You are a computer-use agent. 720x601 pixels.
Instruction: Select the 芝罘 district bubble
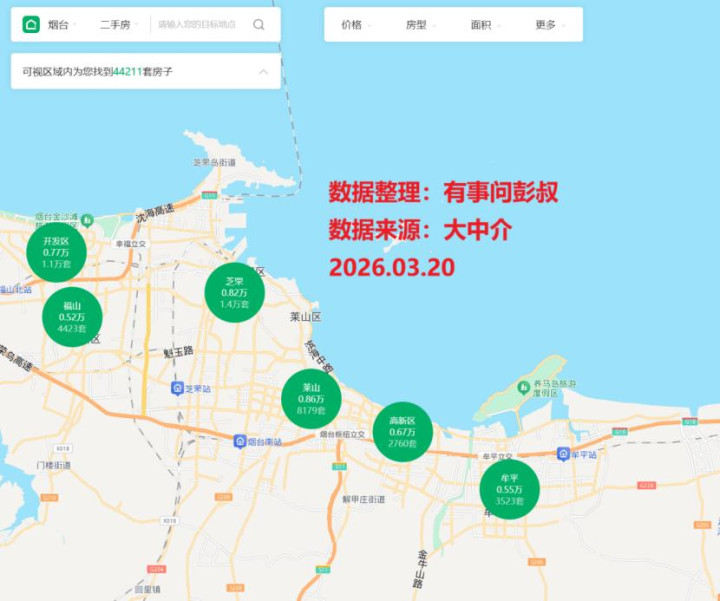point(234,291)
